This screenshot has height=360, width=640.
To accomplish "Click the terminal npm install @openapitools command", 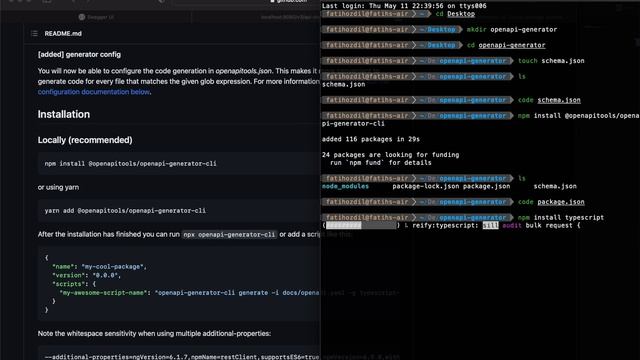I will pos(578,116).
